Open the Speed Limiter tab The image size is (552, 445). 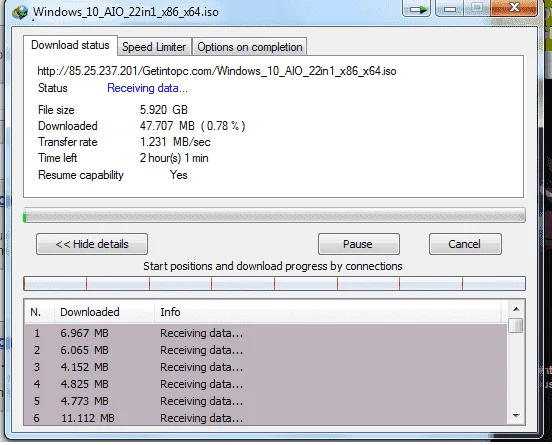154,47
